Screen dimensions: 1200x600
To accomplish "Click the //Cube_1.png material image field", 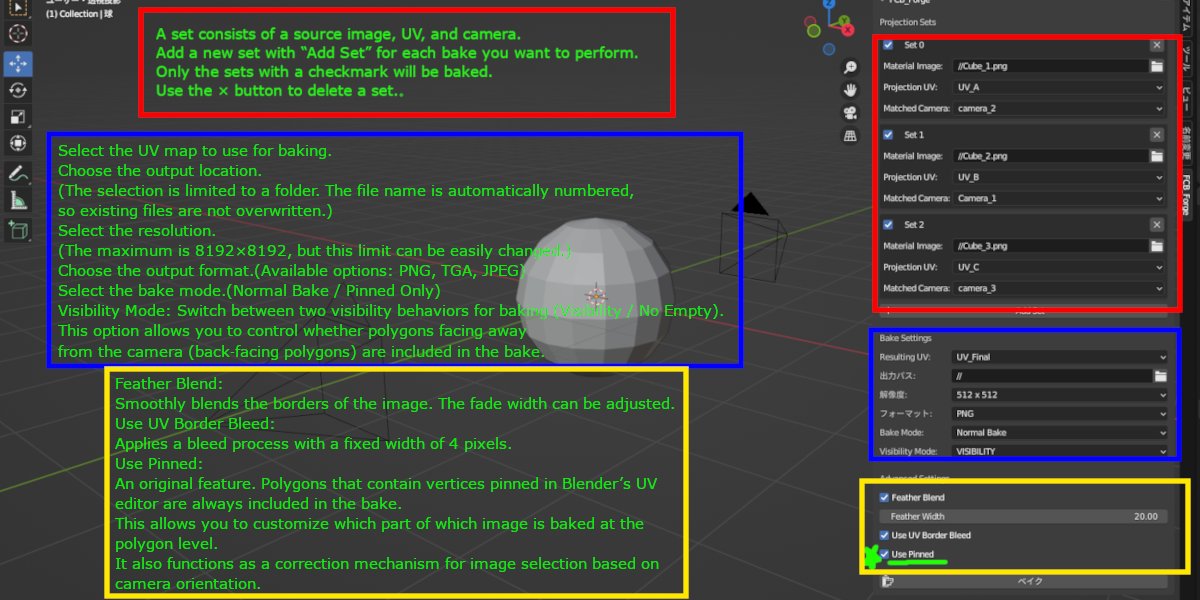I will 1050,66.
